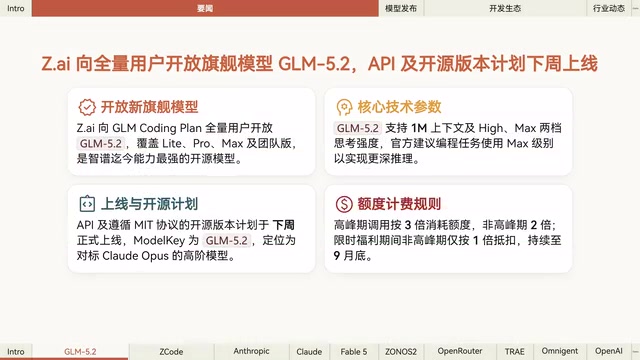This screenshot has height=360, width=640.
Task: Click the 开放新旗舰模型 card heading
Action: [149, 107]
